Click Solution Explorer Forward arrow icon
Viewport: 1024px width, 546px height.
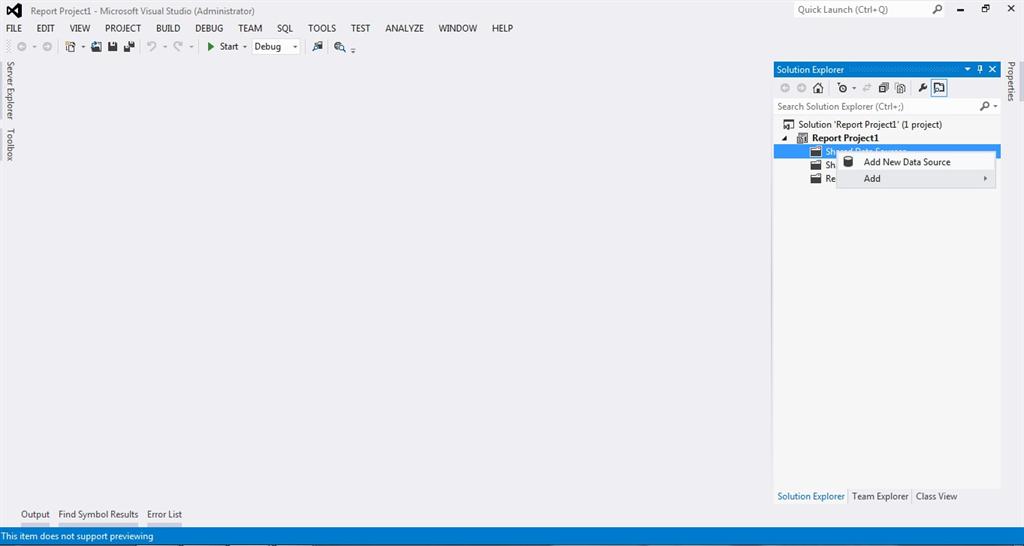pyautogui.click(x=801, y=88)
